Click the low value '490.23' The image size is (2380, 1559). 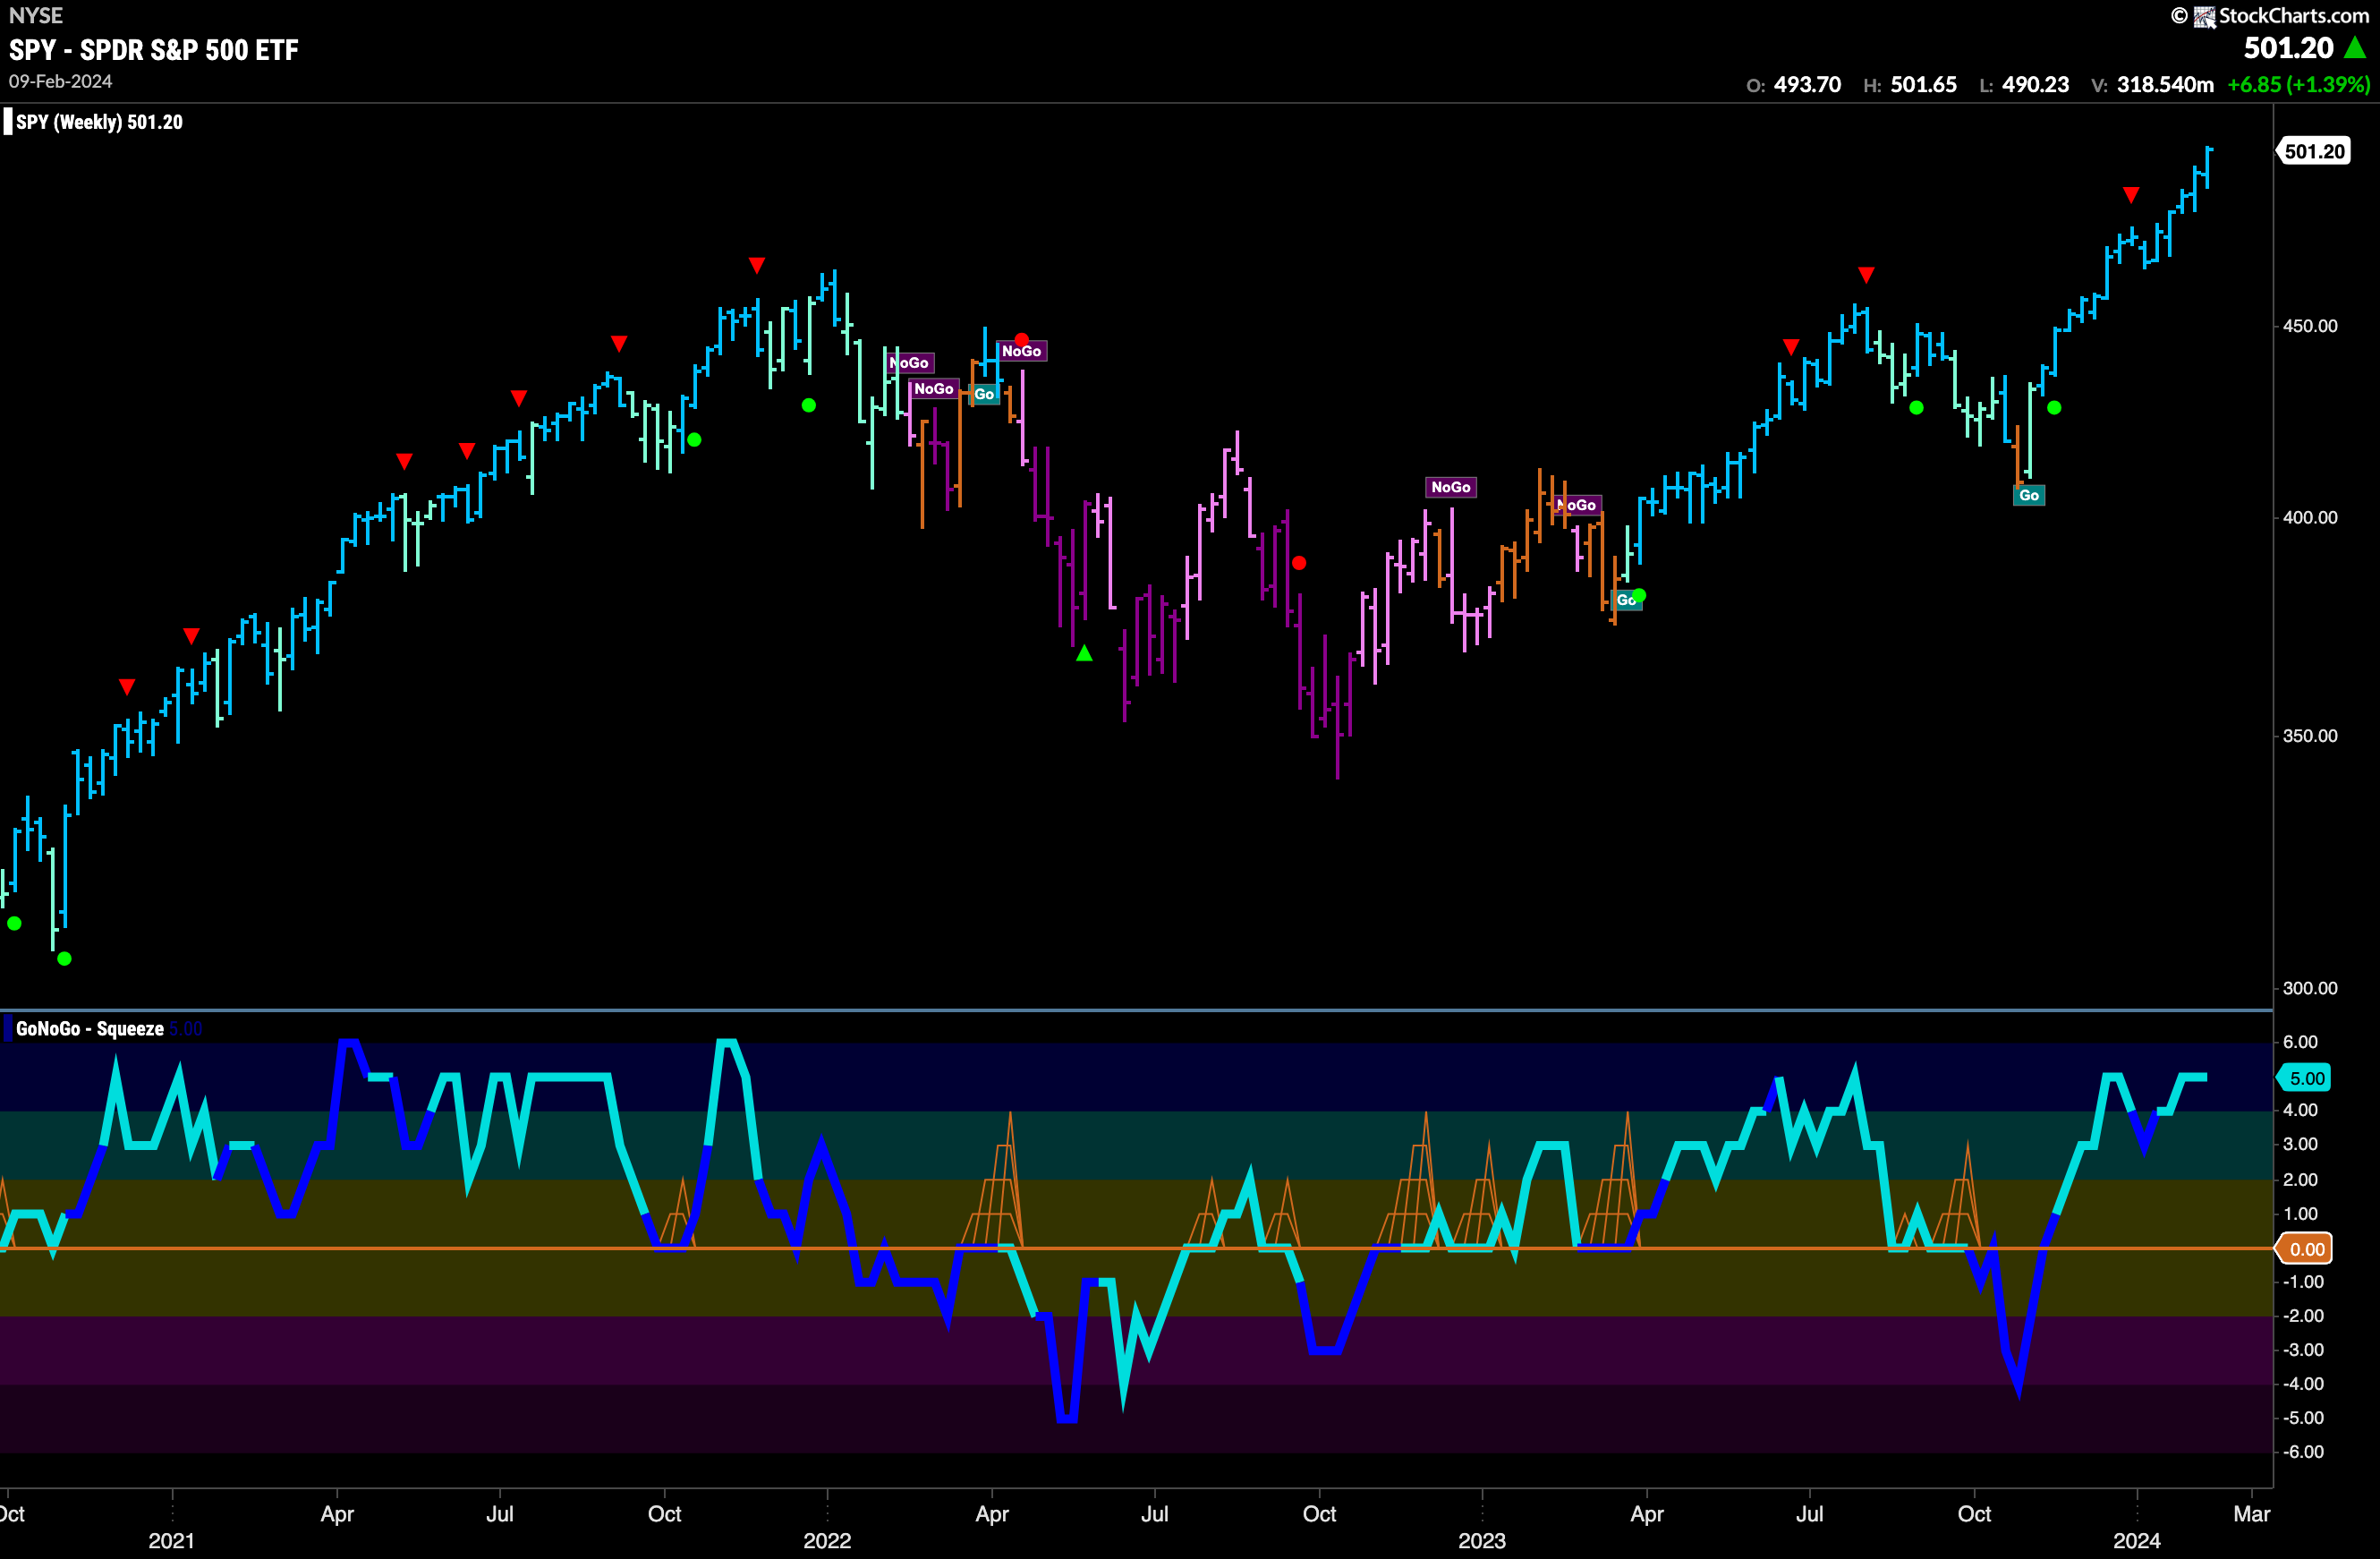(x=2035, y=84)
